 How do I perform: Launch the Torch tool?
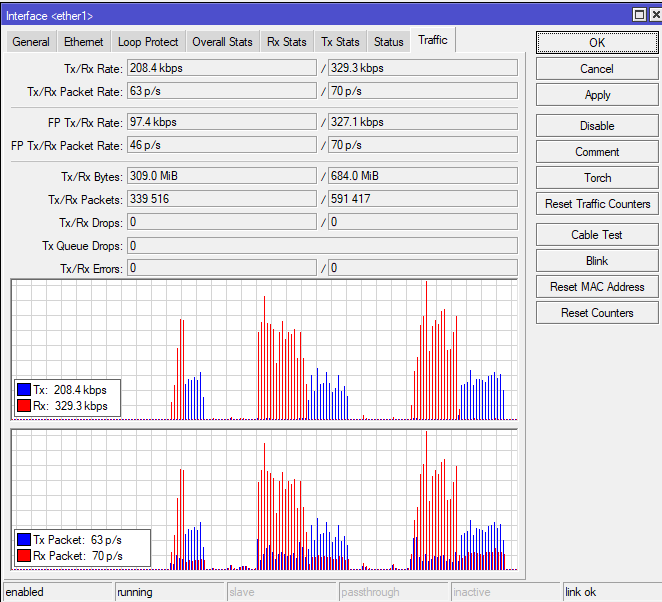click(597, 178)
